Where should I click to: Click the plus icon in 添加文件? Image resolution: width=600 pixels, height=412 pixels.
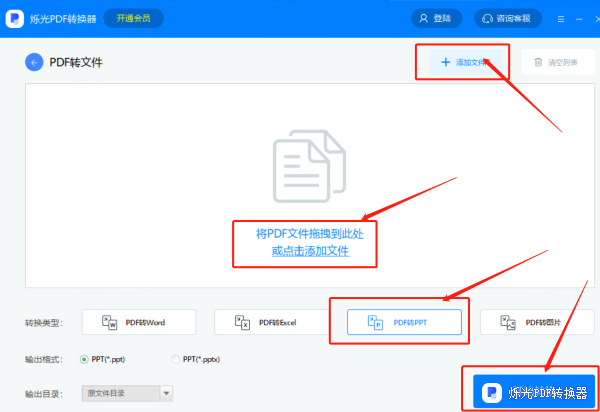(446, 62)
